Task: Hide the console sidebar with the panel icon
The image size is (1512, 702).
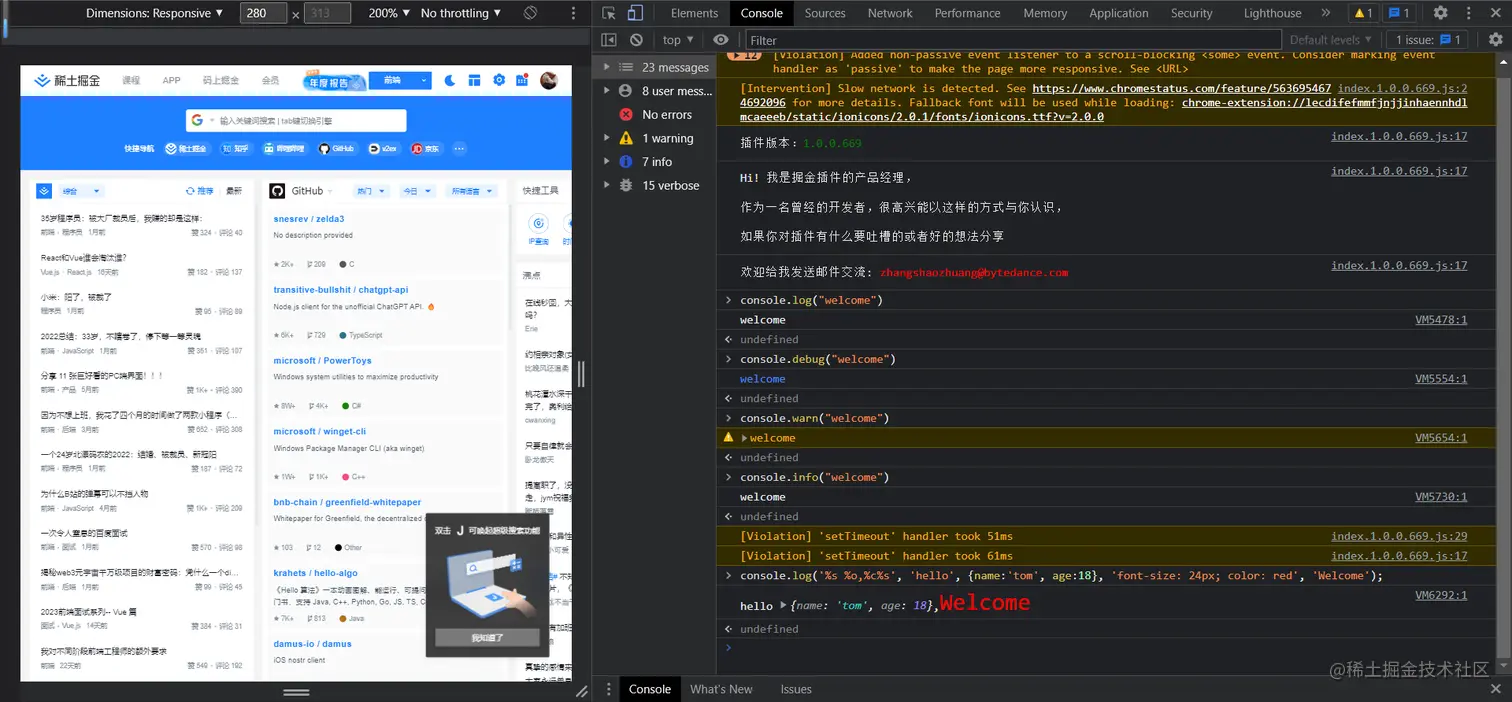Action: [x=609, y=40]
